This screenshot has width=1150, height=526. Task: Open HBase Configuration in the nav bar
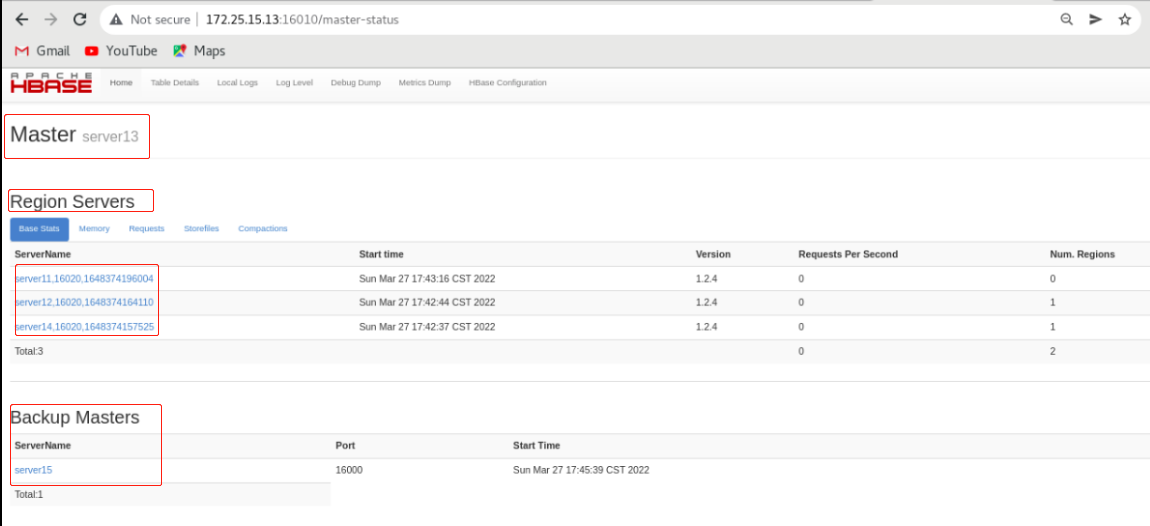pyautogui.click(x=508, y=83)
